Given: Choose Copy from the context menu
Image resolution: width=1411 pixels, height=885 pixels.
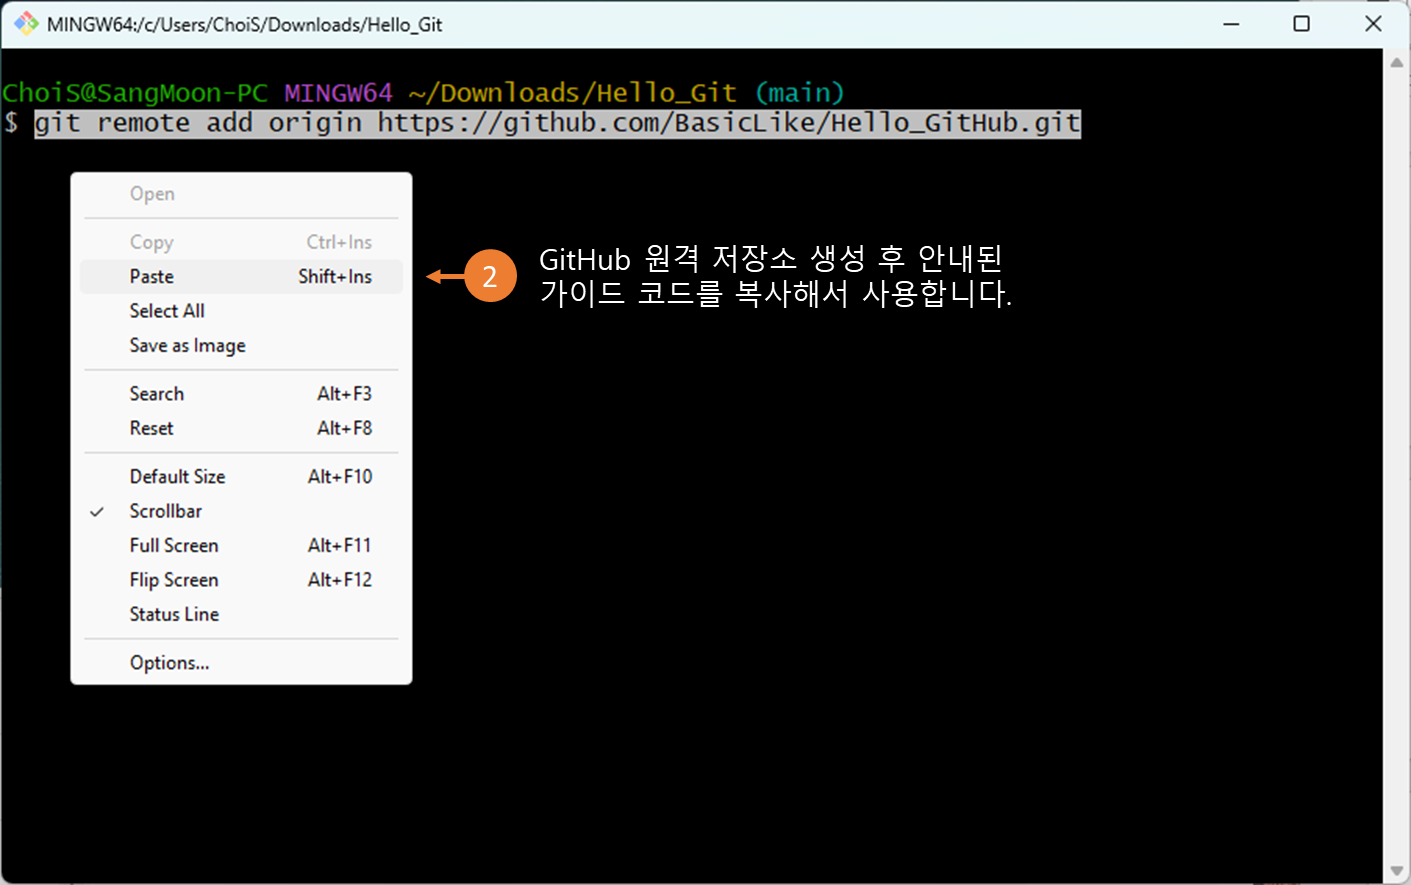Looking at the screenshot, I should pos(241,242).
